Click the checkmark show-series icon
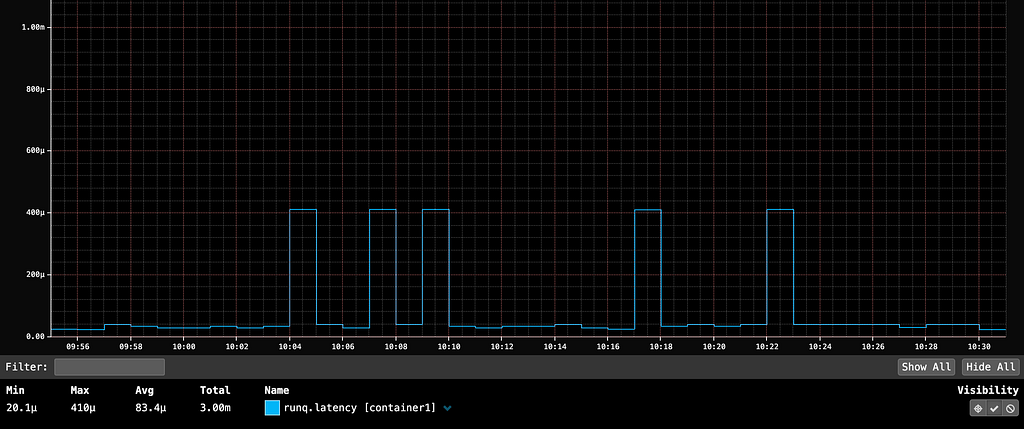The width and height of the screenshot is (1024, 429). 994,408
